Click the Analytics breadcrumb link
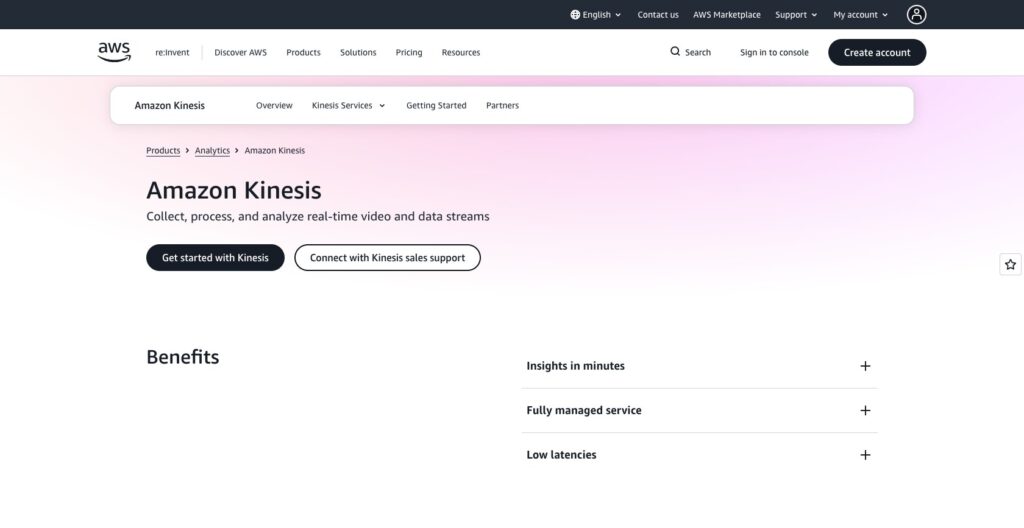 (212, 150)
